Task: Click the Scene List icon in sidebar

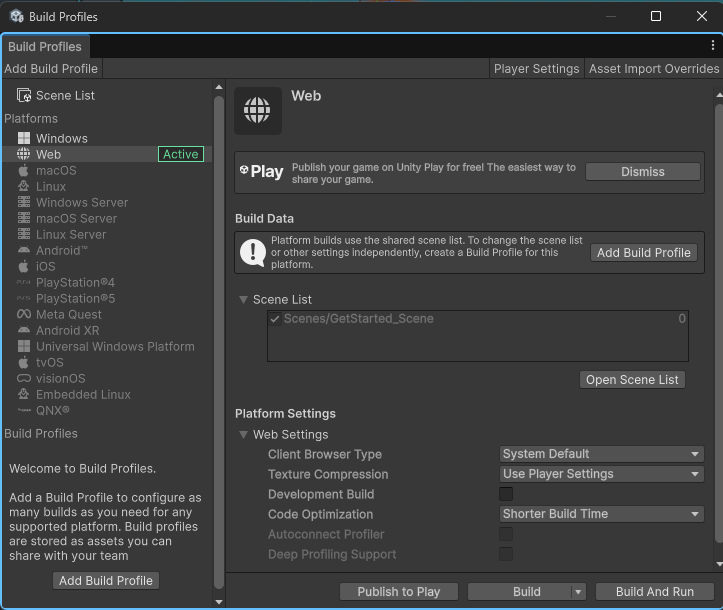Action: coord(24,95)
